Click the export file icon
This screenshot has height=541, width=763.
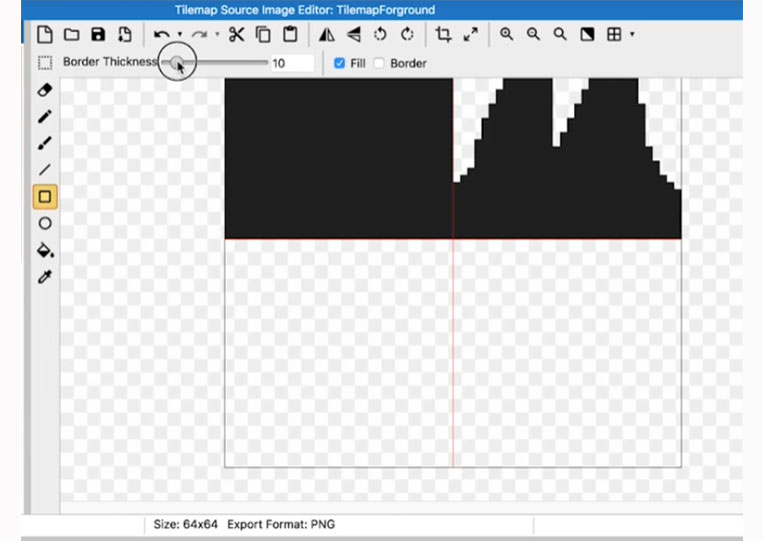click(x=125, y=35)
